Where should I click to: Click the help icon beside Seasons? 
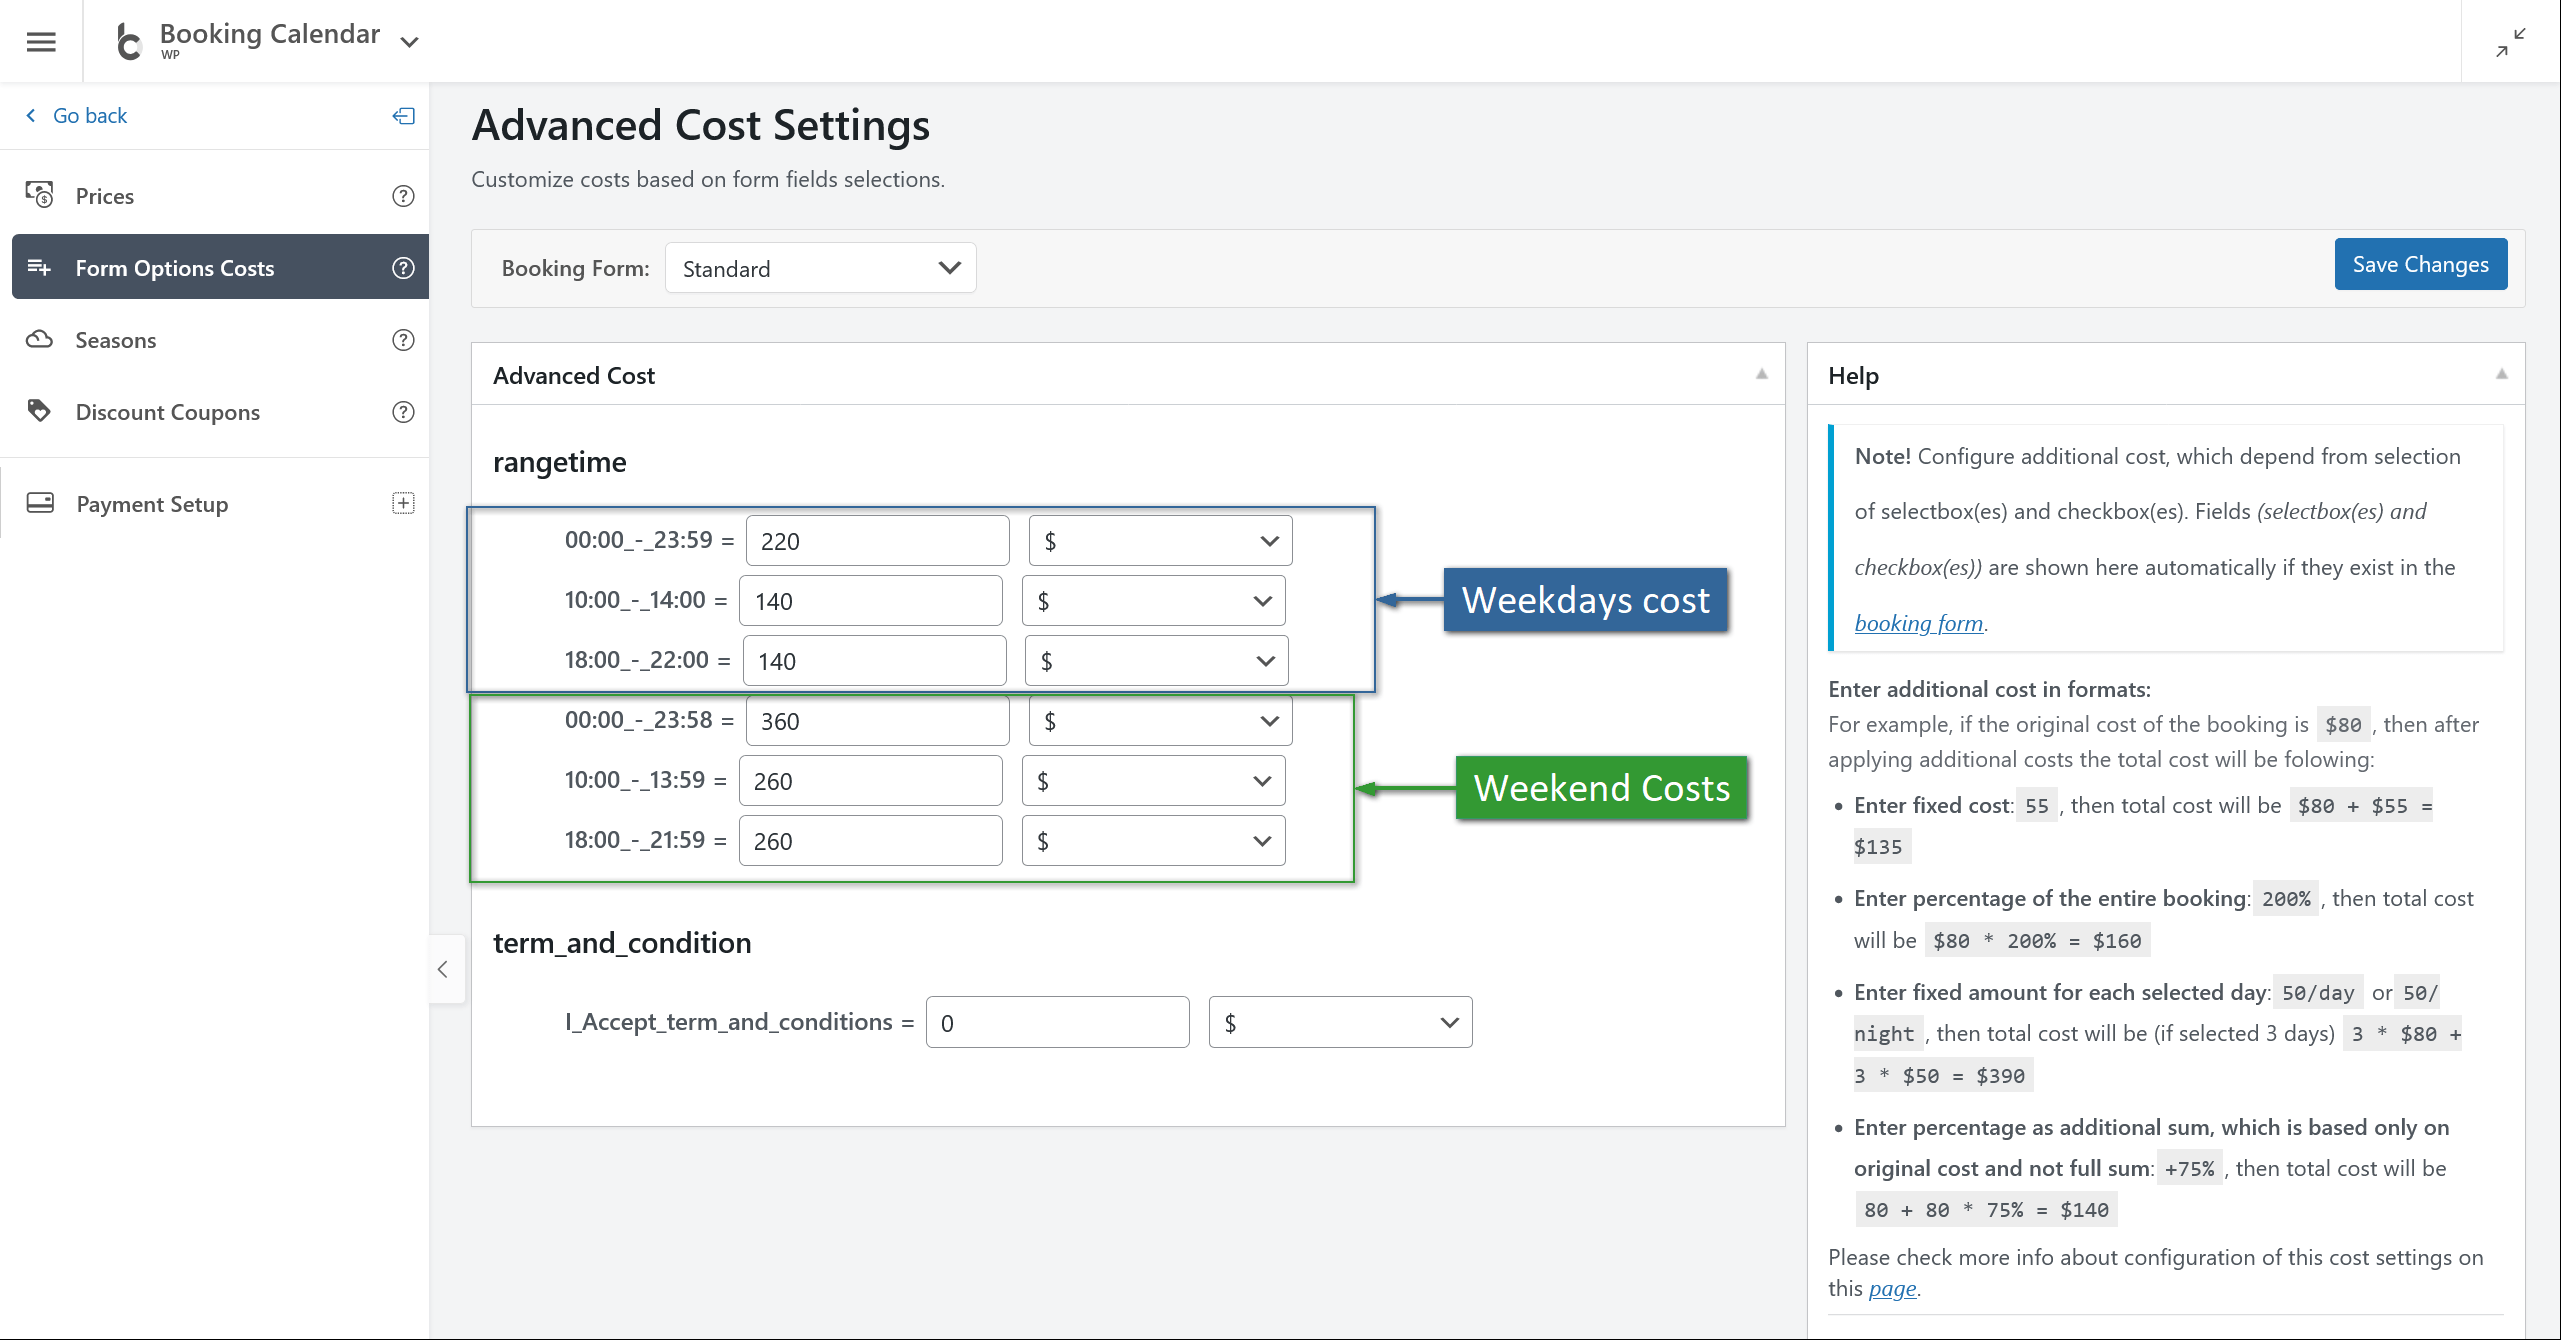(403, 340)
